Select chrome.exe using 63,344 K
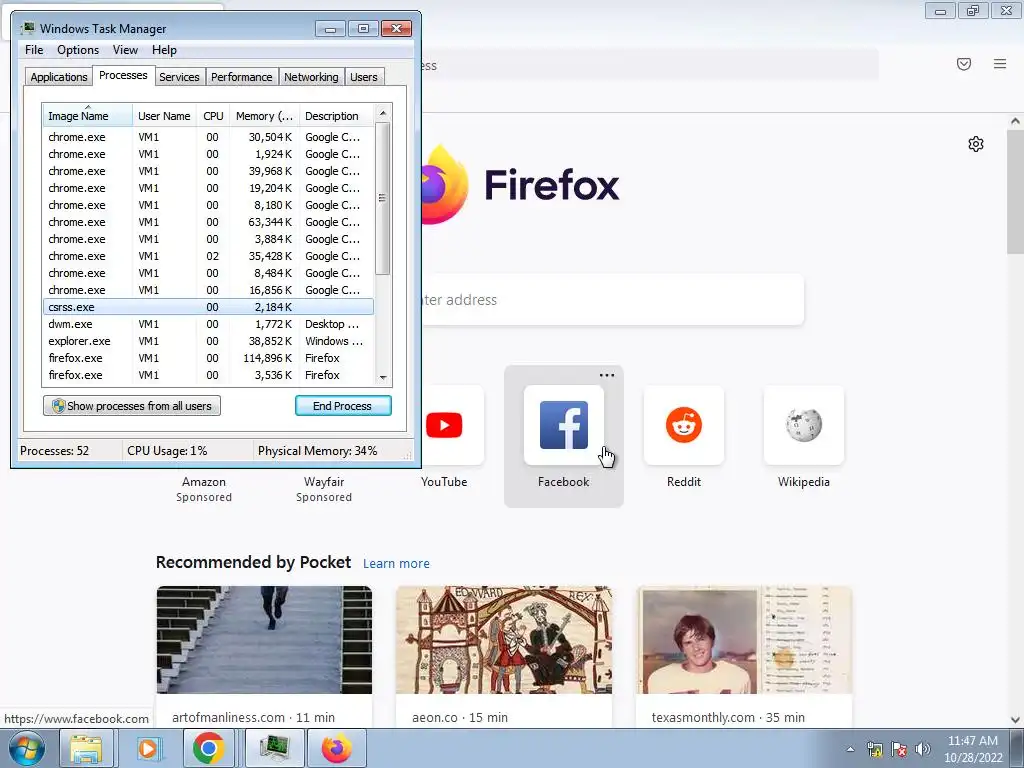The image size is (1024, 768). pyautogui.click(x=208, y=222)
